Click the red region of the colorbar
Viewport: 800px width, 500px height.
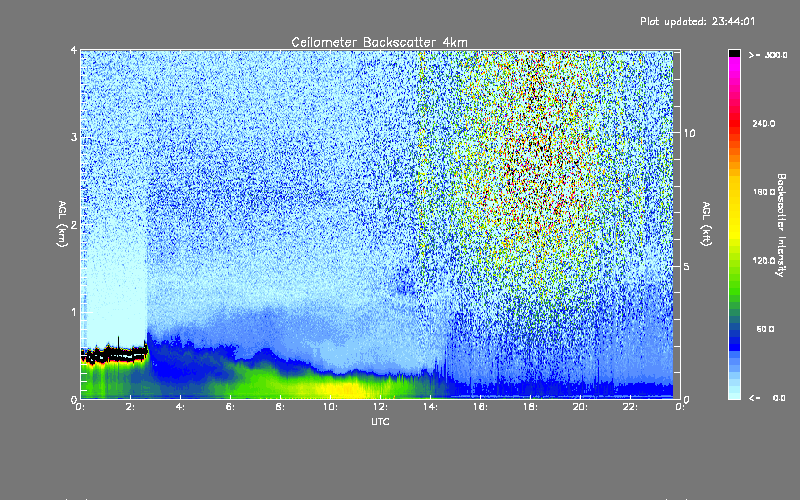pos(734,122)
